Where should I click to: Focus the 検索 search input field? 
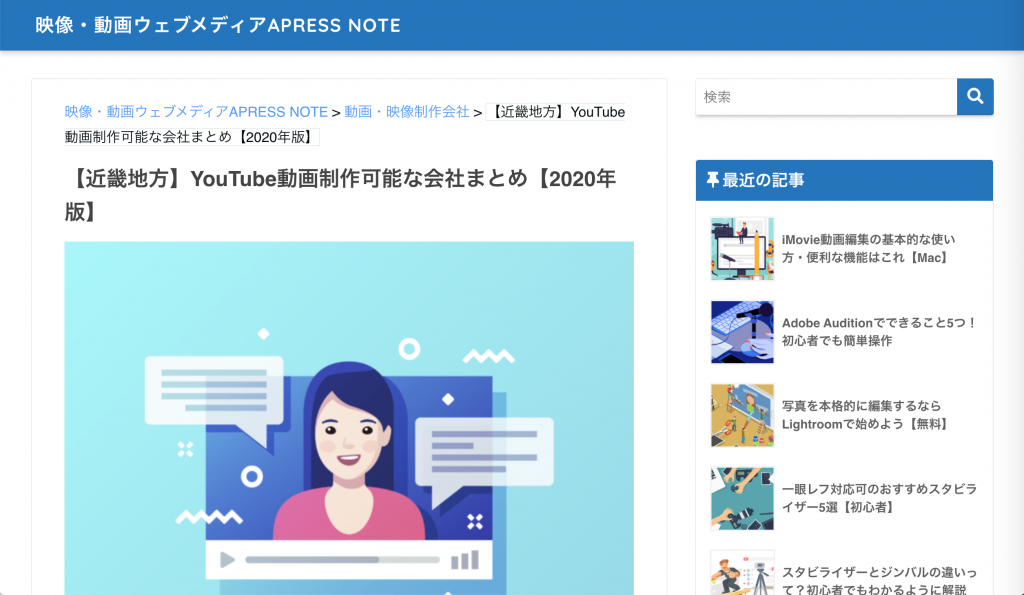(826, 97)
